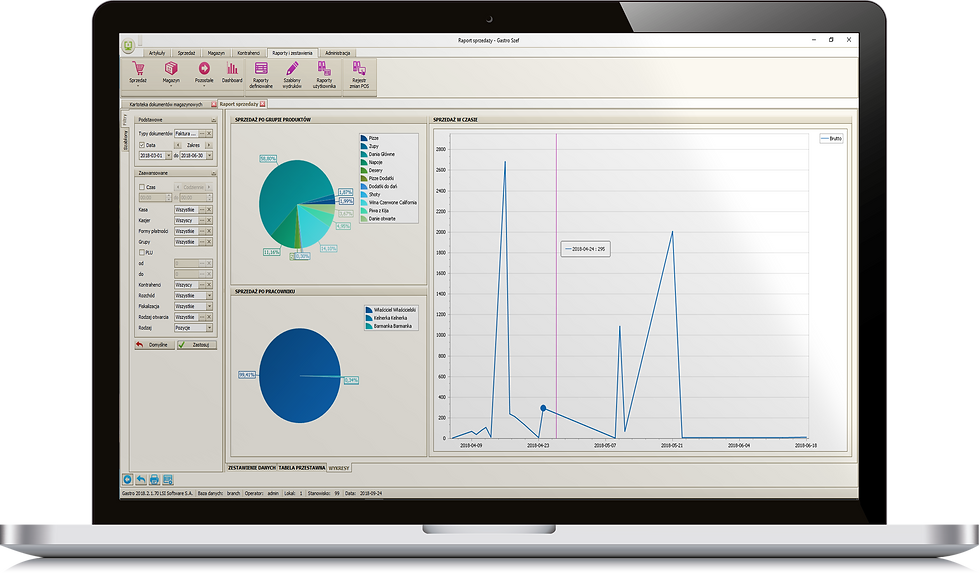This screenshot has width=980, height=573.
Task: Click the Dania Główne legend color swatch
Action: (x=364, y=154)
